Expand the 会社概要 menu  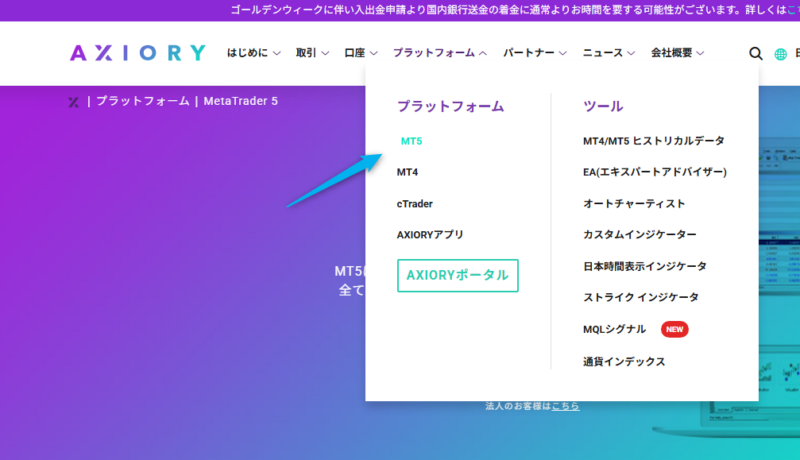(x=678, y=53)
